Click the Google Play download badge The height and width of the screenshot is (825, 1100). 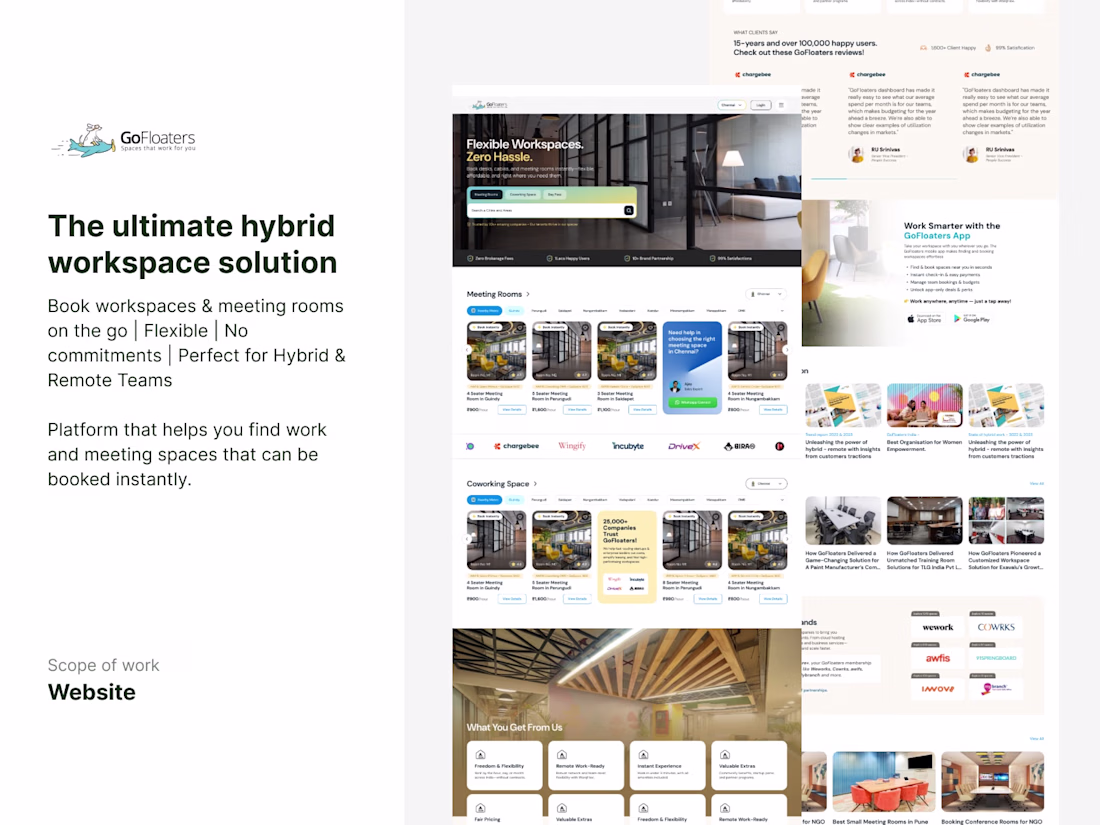click(972, 318)
